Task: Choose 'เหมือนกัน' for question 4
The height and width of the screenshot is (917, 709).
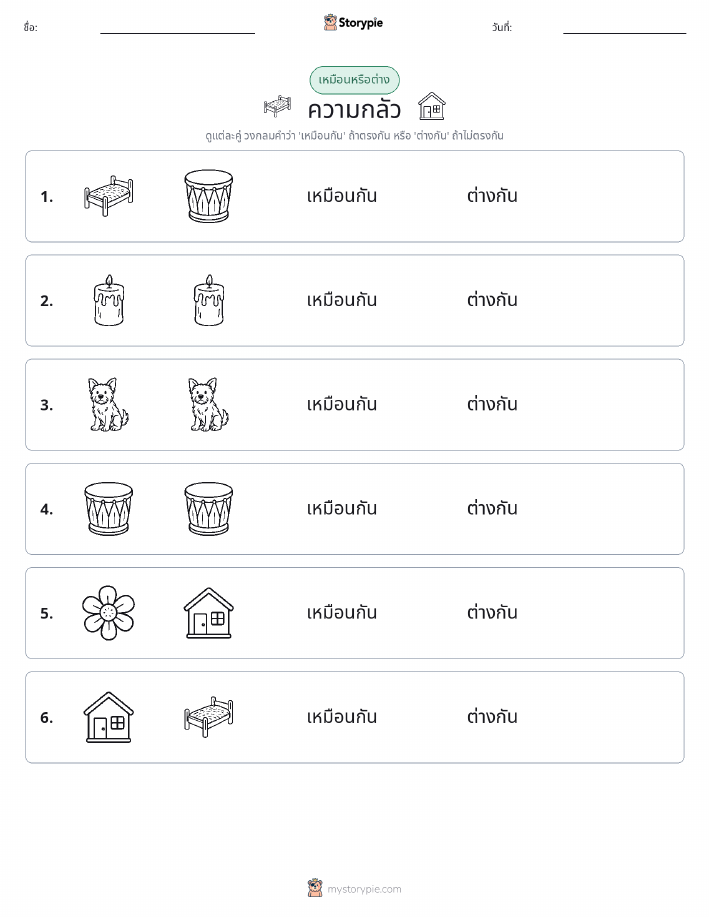Action: pyautogui.click(x=342, y=509)
